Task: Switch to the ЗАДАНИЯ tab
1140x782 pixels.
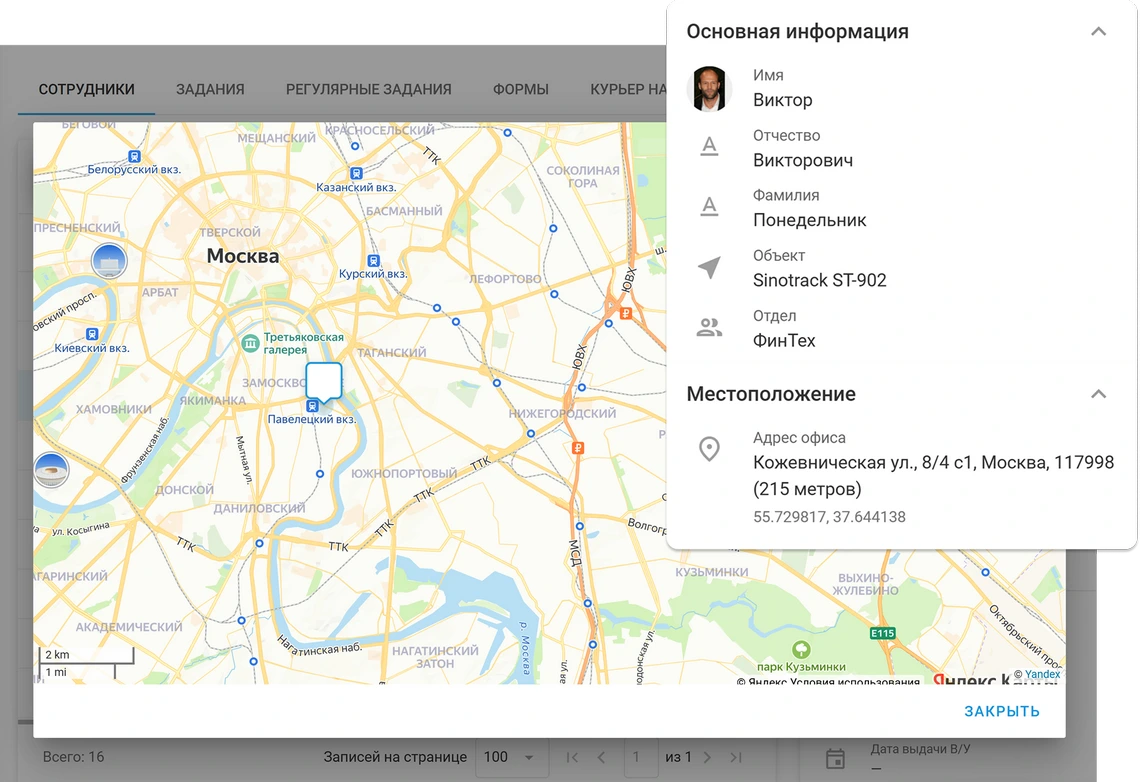Action: (210, 89)
